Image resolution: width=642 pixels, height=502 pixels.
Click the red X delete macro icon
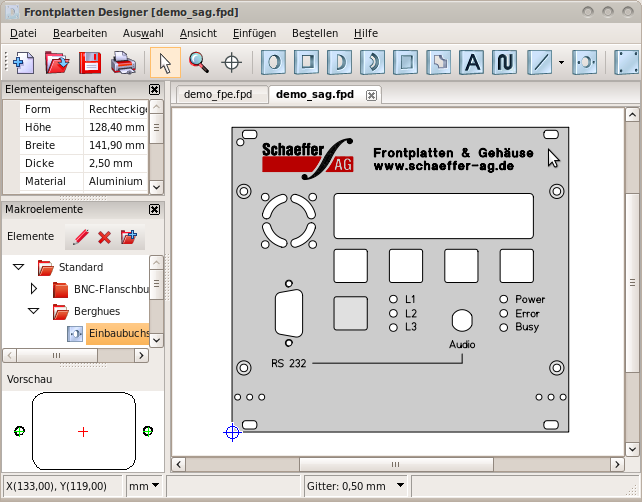104,237
